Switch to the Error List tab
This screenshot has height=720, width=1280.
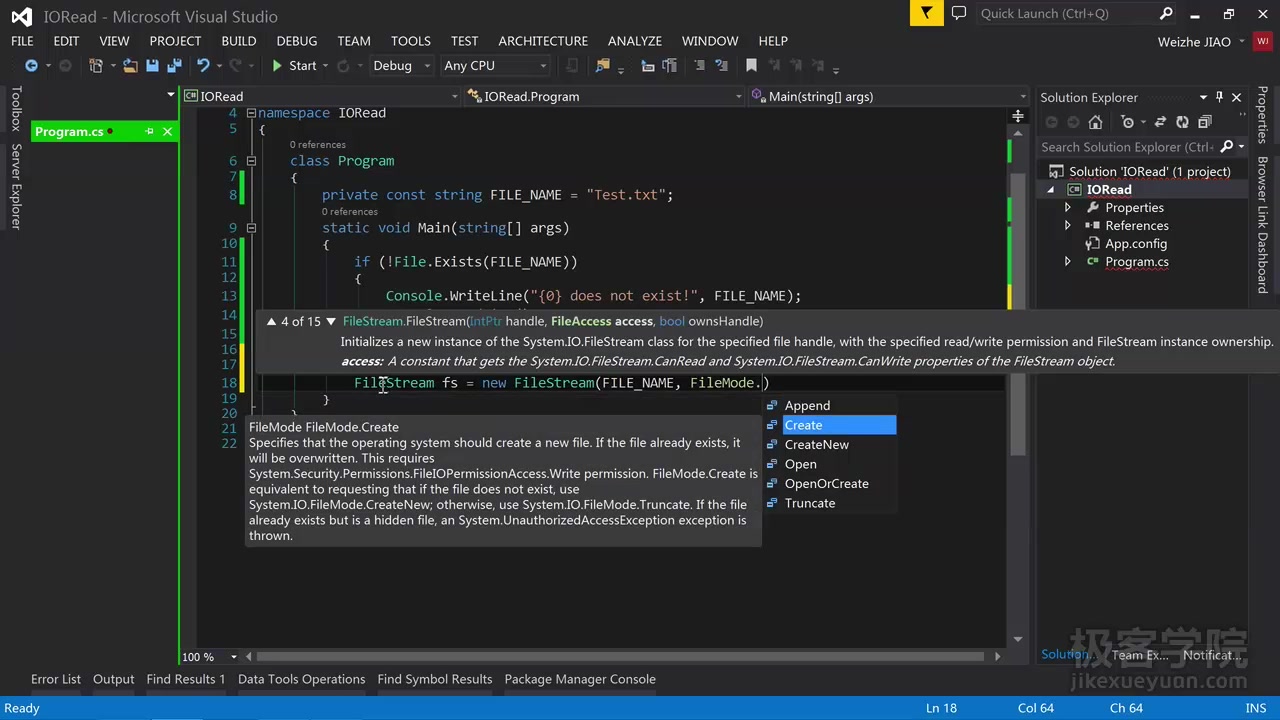[56, 679]
